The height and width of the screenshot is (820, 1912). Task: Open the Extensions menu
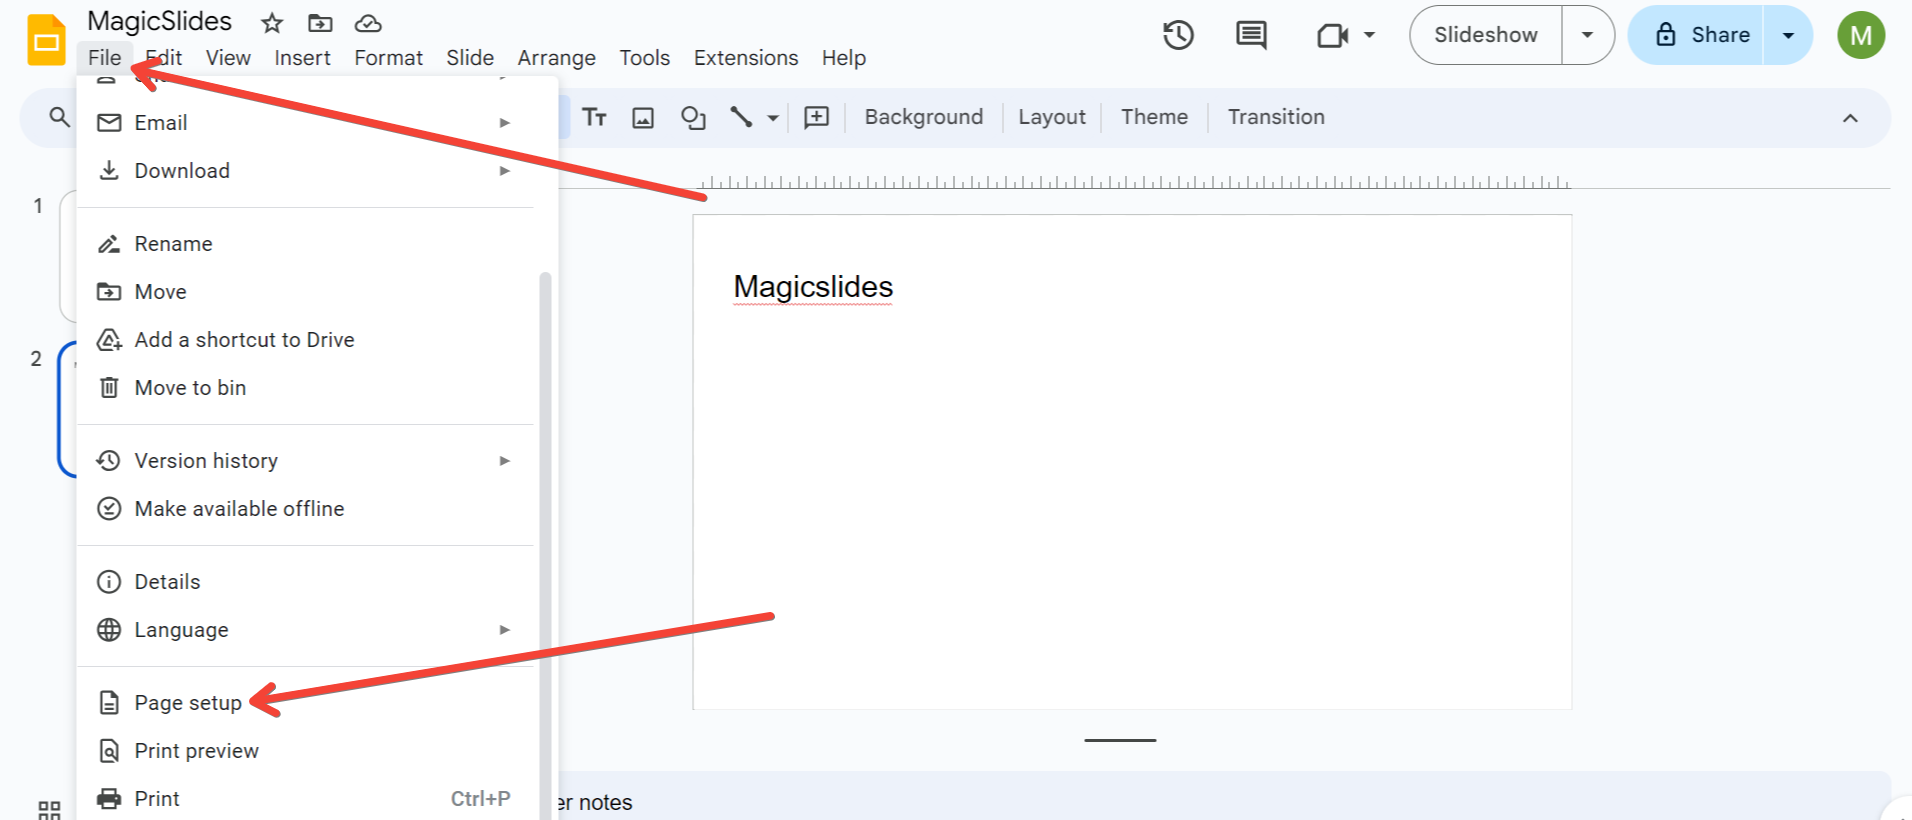(746, 58)
